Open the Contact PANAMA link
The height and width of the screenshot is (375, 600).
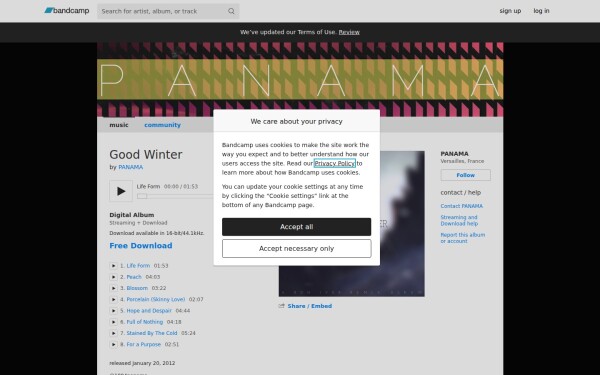coord(461,206)
